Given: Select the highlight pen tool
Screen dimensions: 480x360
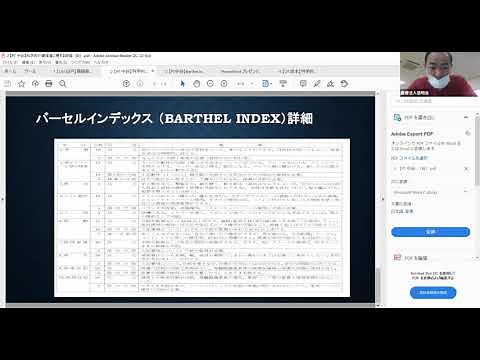Looking at the screenshot, I should [317, 84].
